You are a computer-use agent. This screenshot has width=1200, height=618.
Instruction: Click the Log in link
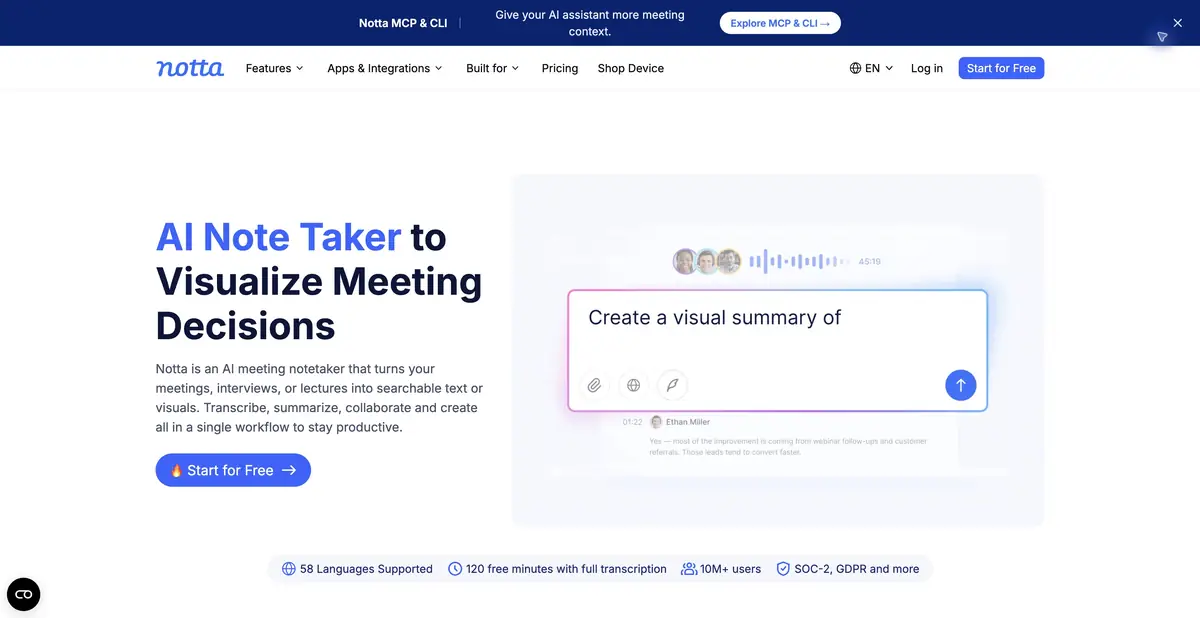point(927,68)
